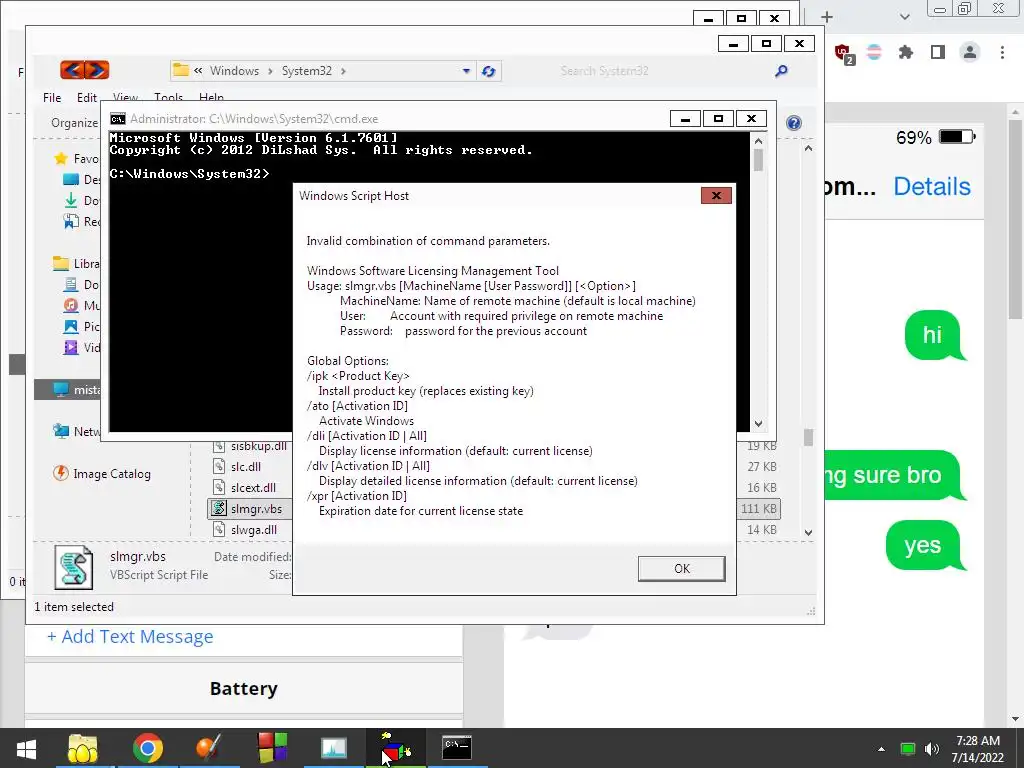
Task: Click the 'yes' message bubble
Action: 923,545
